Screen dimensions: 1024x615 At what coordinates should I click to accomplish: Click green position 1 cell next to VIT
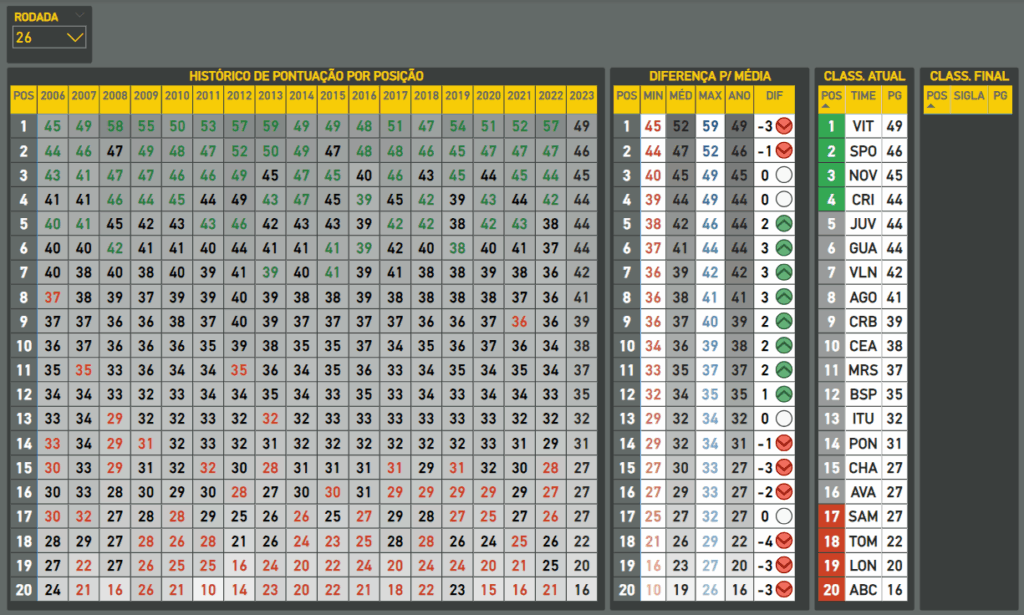click(829, 126)
